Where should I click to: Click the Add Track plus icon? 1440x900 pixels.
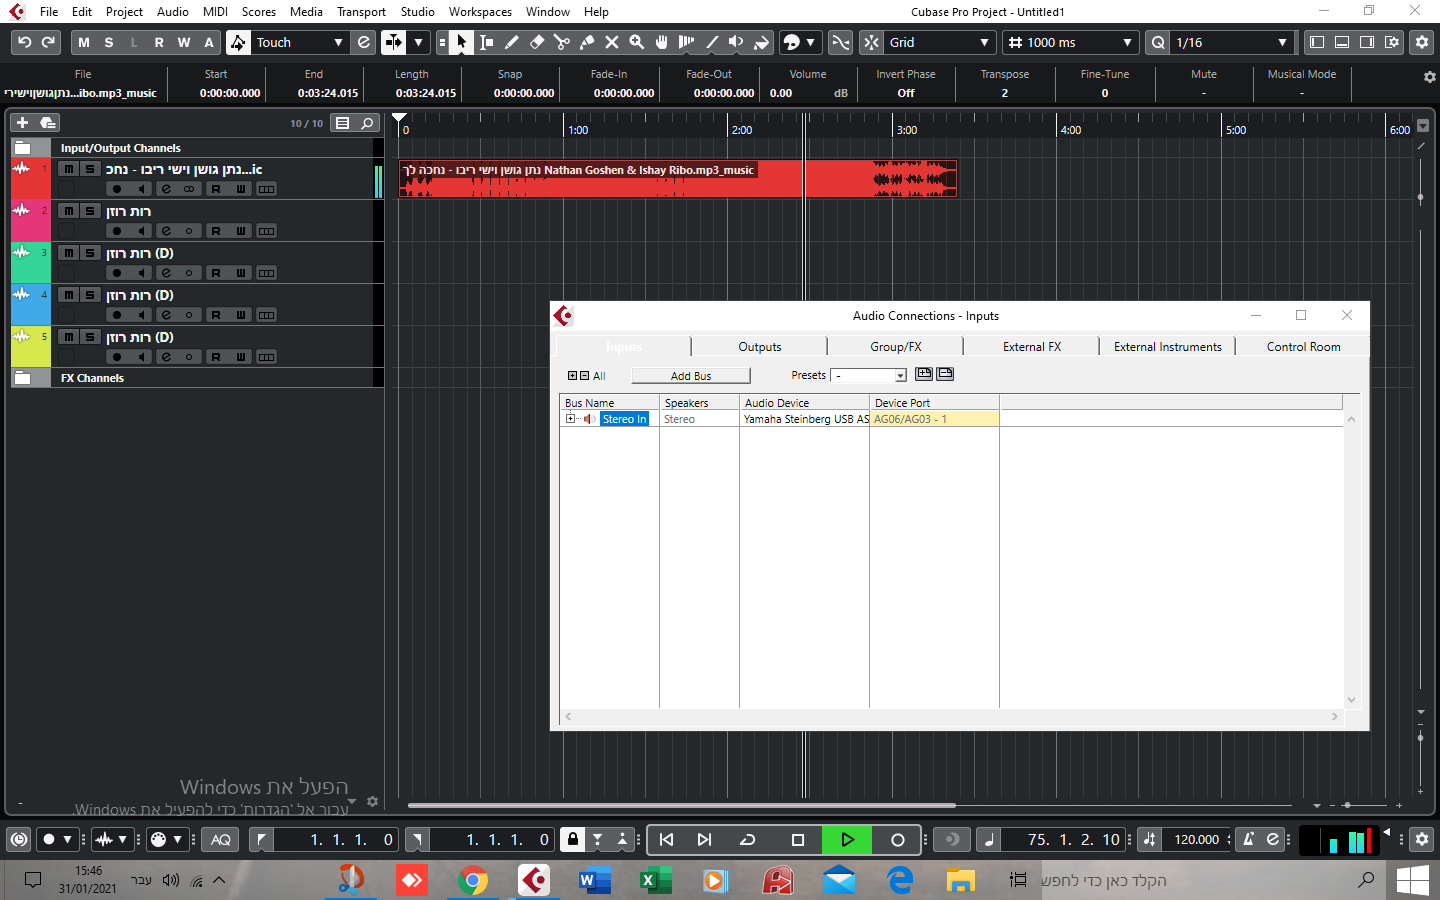tap(22, 123)
